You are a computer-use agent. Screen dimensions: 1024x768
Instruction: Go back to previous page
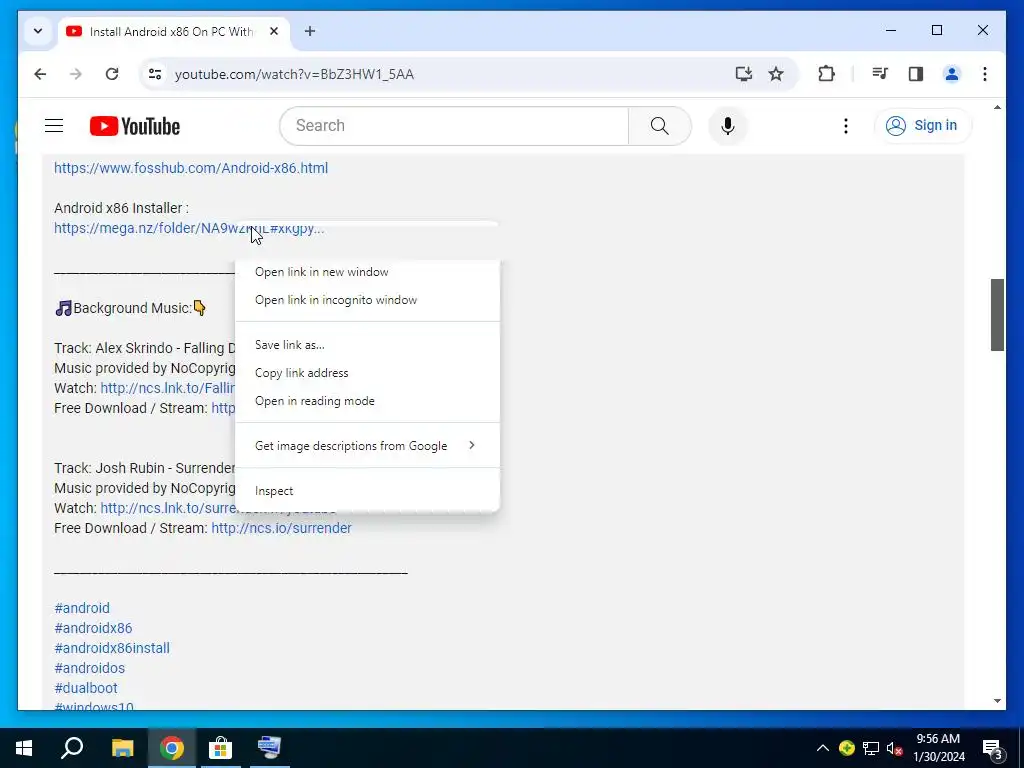tap(40, 74)
